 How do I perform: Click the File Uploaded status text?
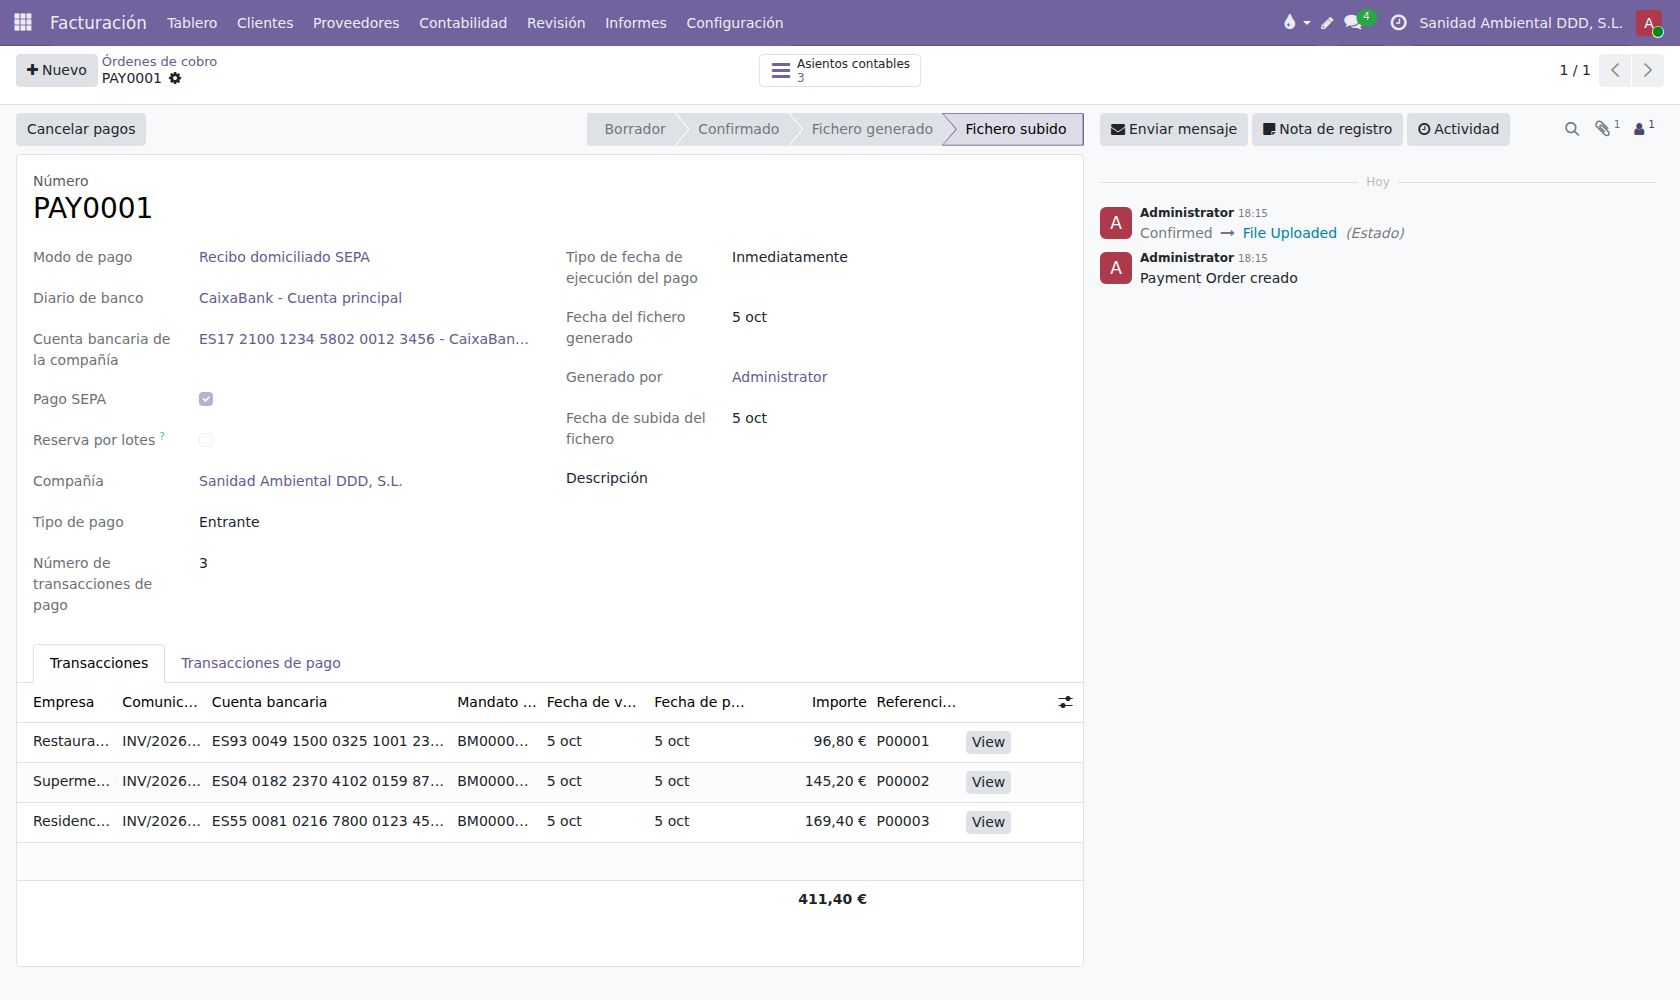click(x=1289, y=233)
